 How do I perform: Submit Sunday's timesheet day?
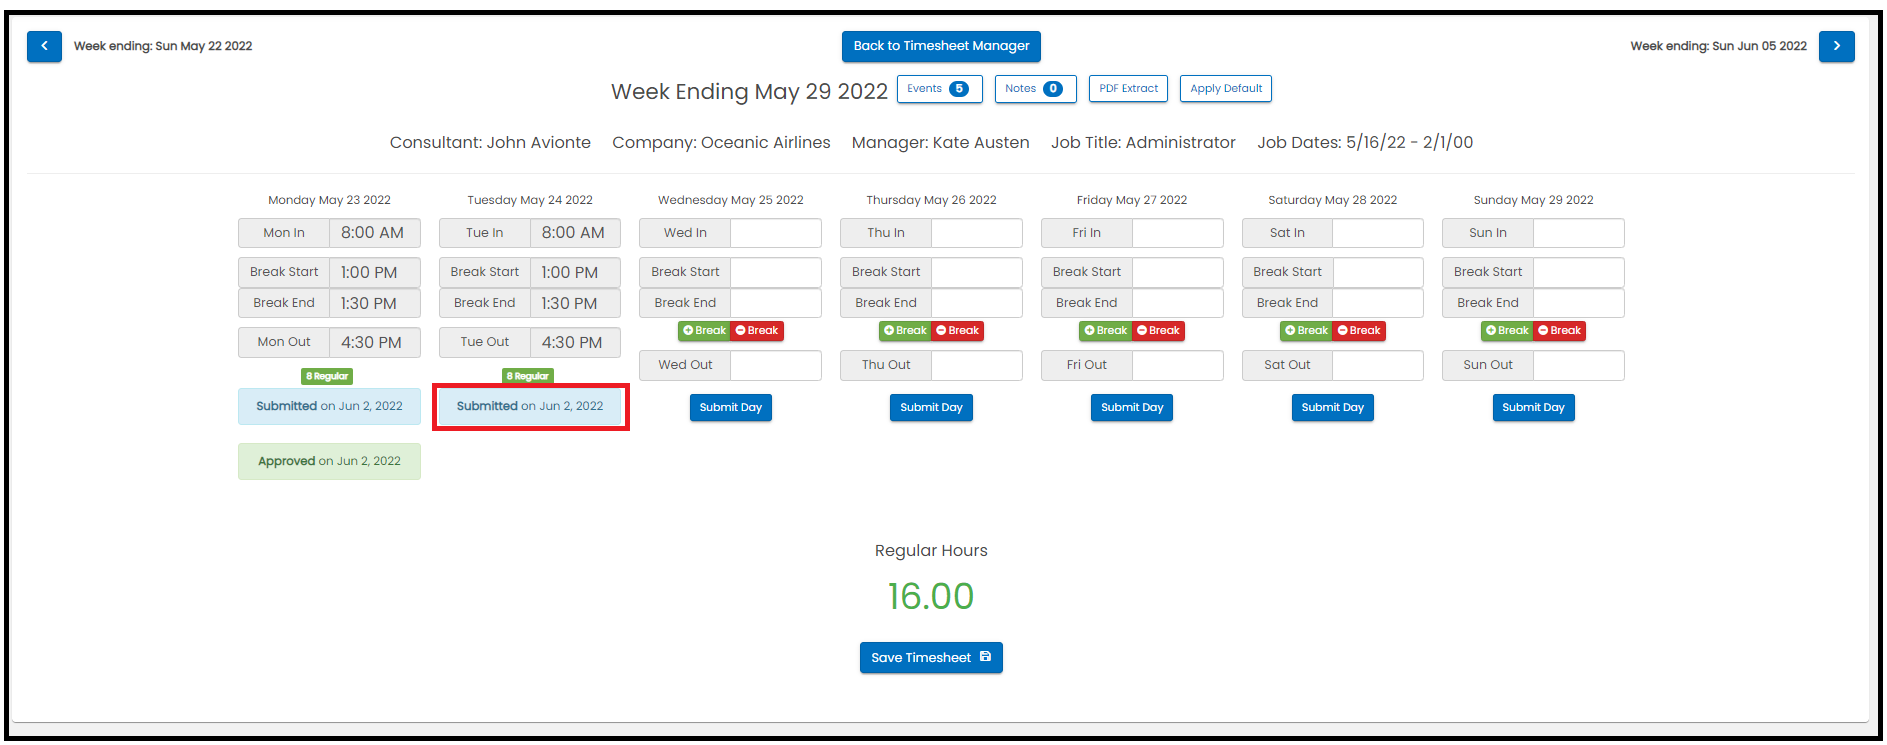pos(1533,407)
